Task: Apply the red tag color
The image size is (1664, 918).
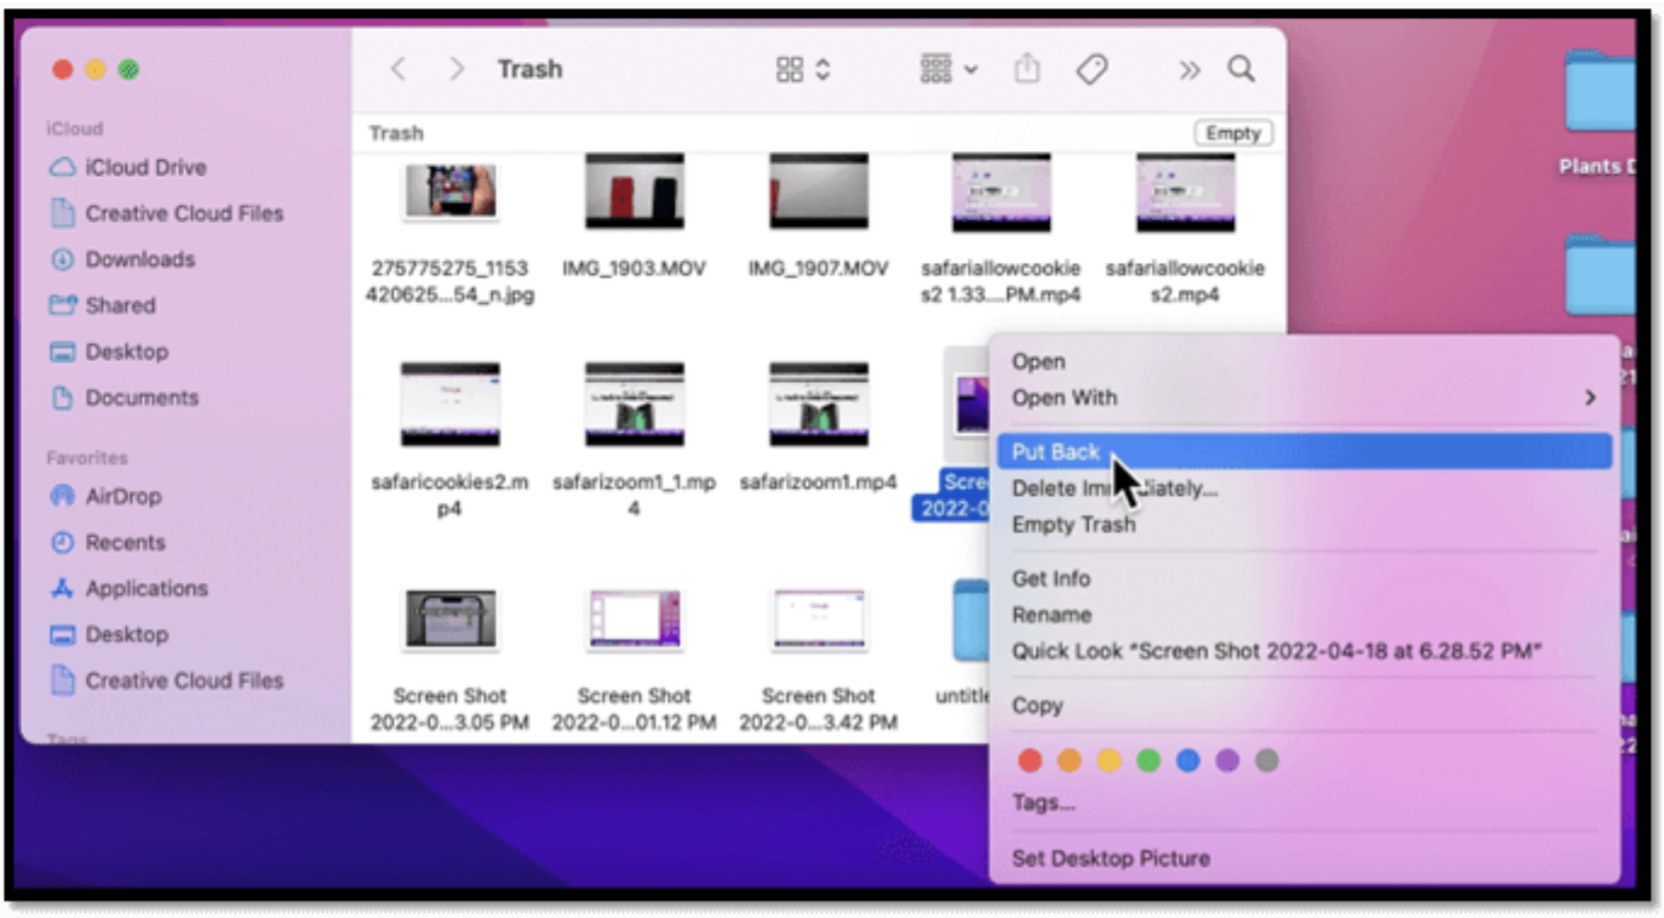Action: (x=1029, y=761)
